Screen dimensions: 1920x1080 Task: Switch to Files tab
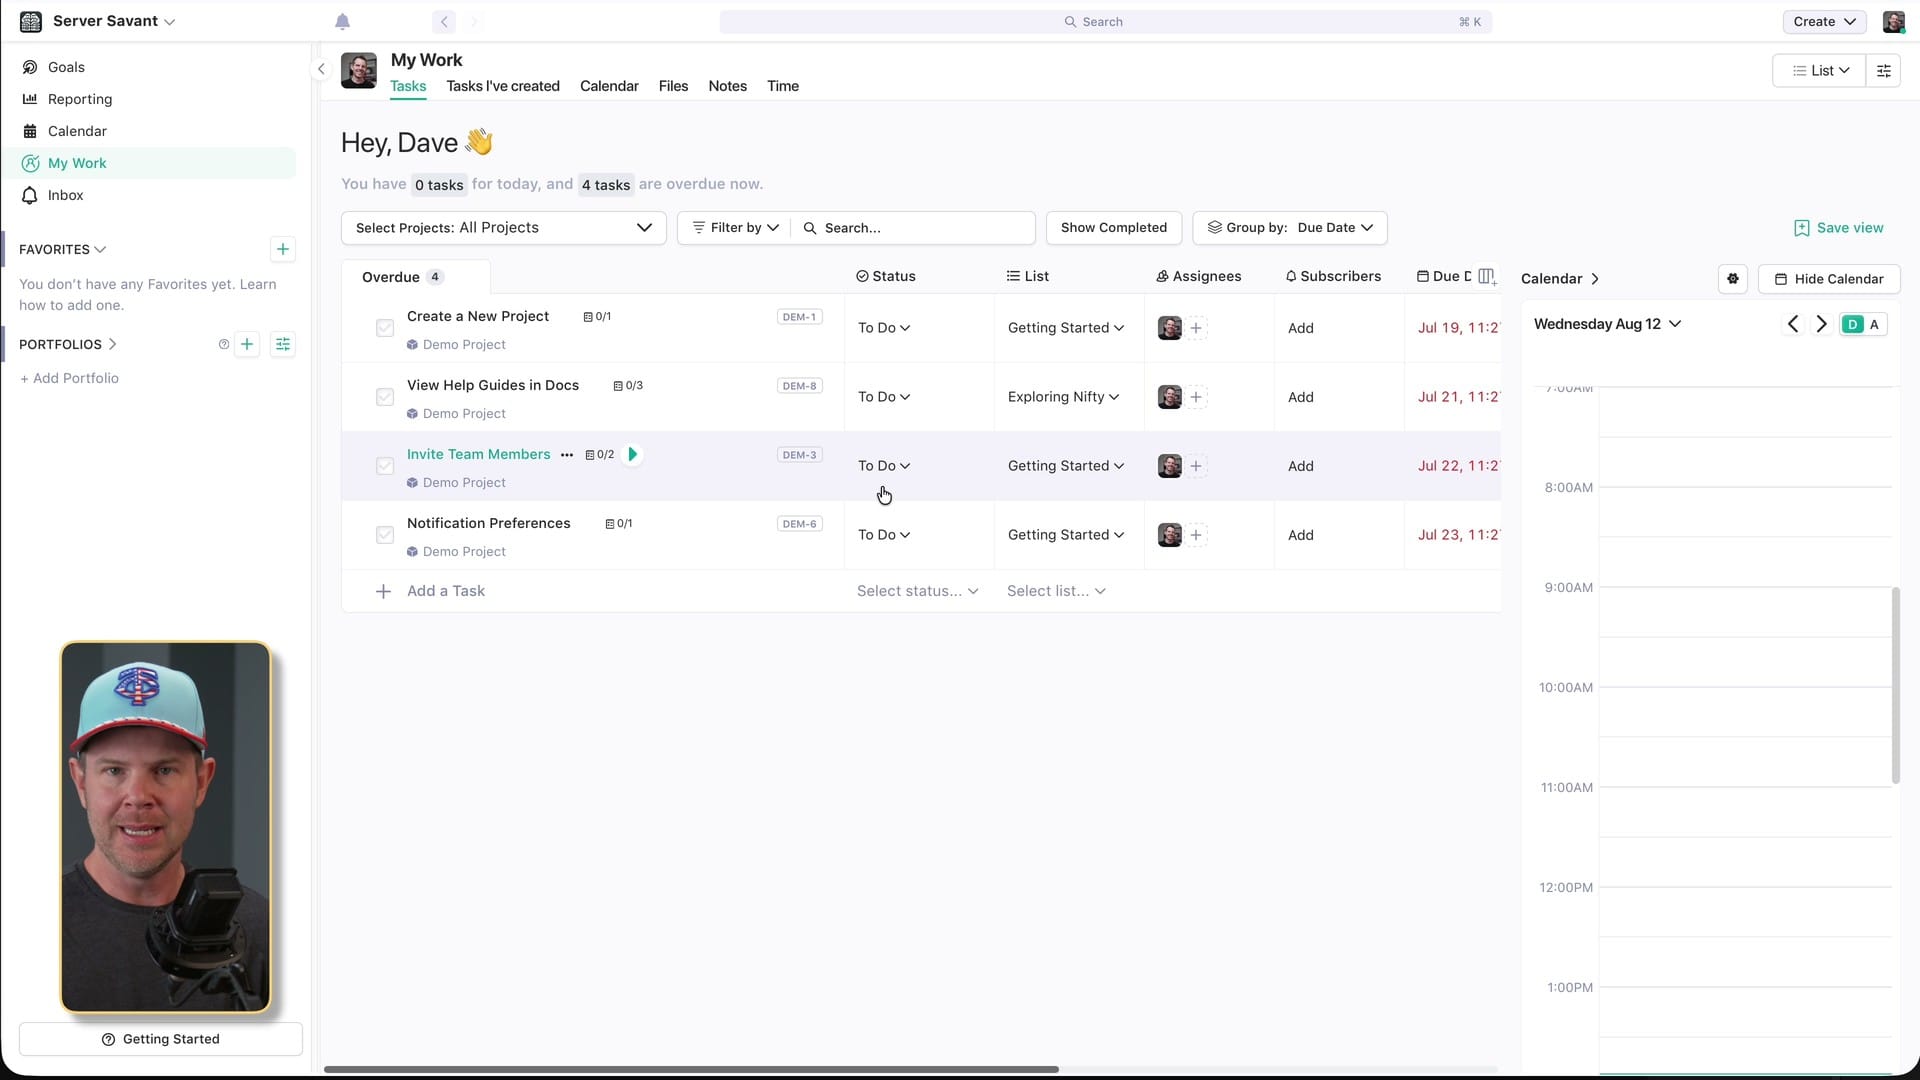(x=673, y=86)
